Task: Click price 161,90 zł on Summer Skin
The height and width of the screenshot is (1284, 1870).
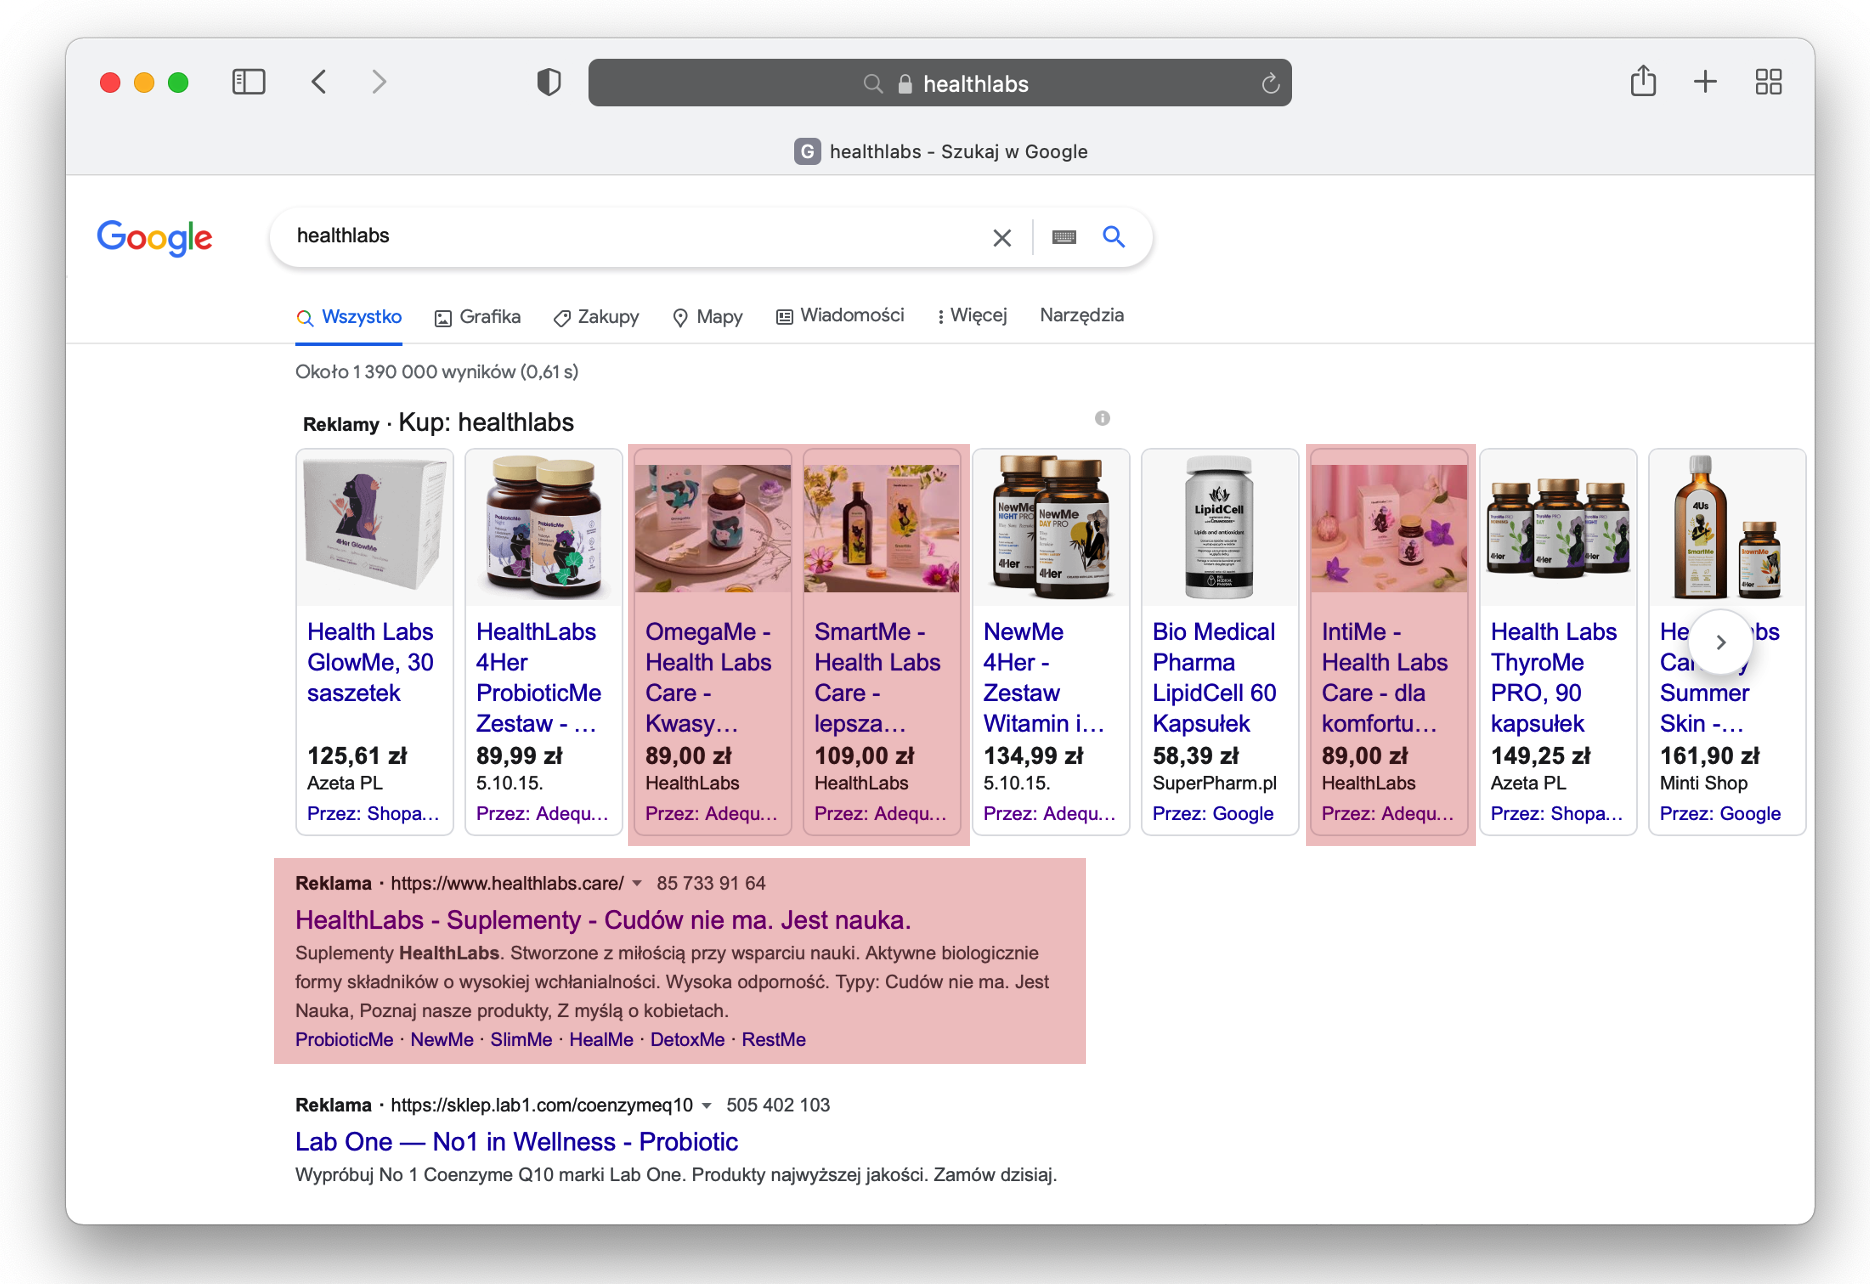Action: pos(1710,756)
